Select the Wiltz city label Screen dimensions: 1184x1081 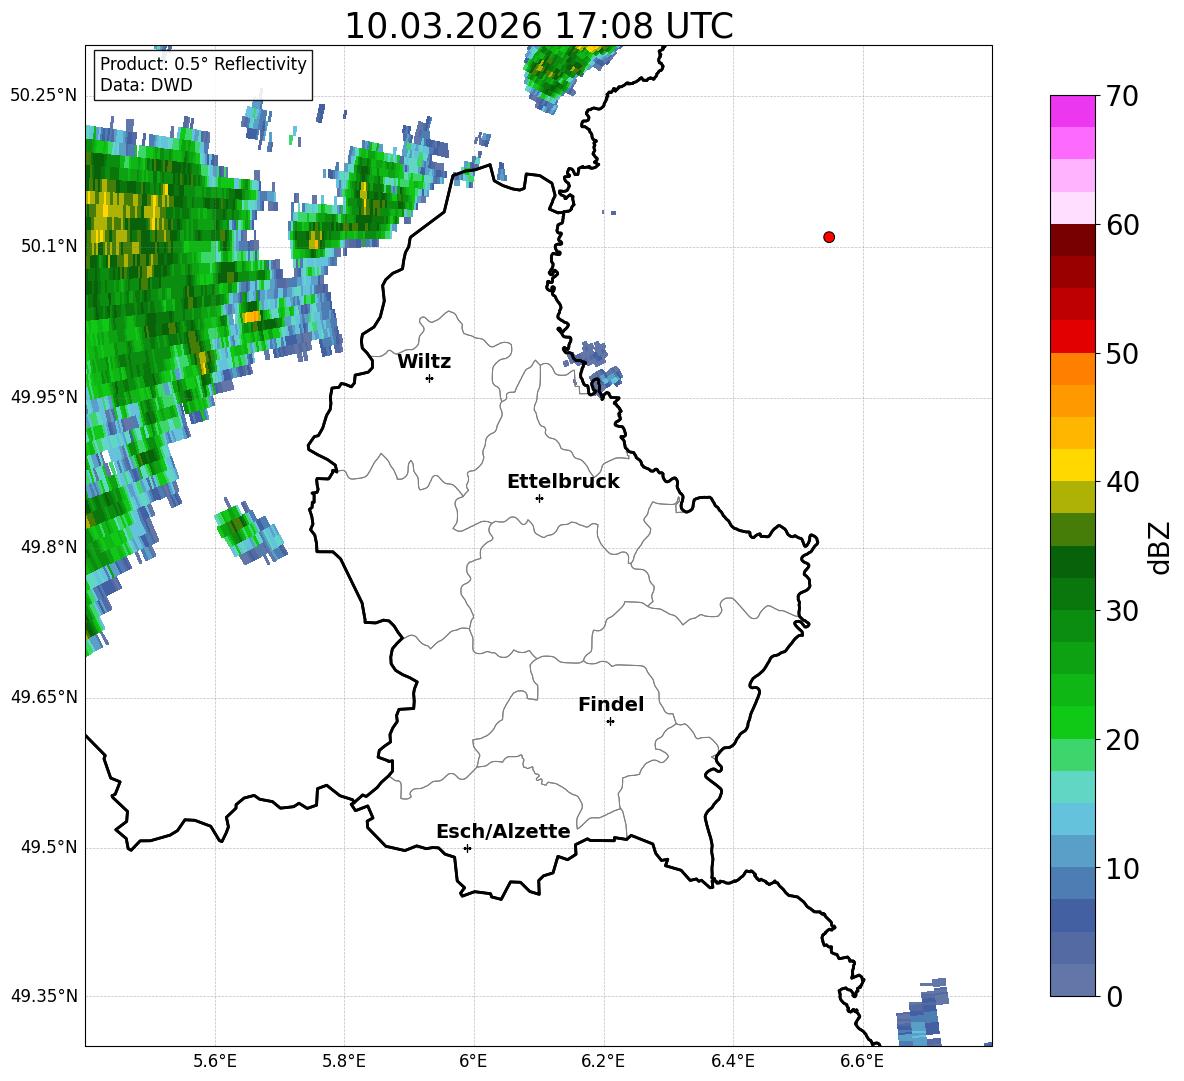(424, 362)
